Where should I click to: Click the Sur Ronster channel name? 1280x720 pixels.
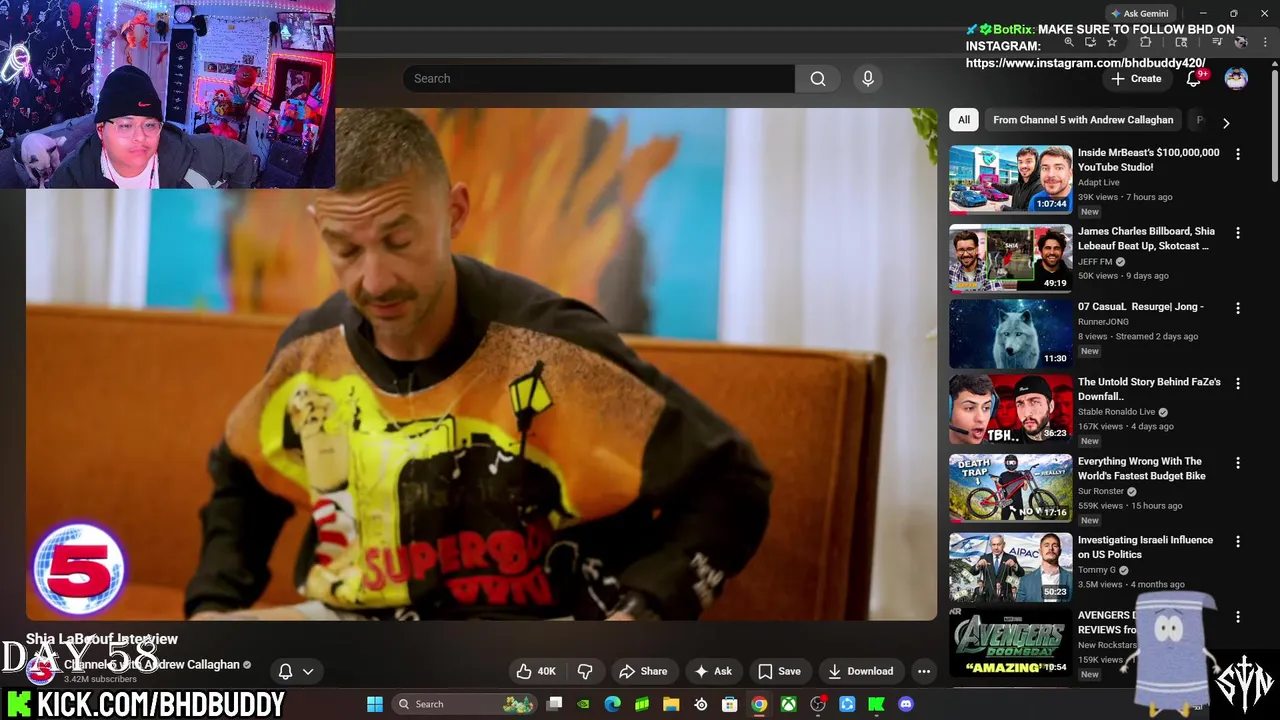1101,491
